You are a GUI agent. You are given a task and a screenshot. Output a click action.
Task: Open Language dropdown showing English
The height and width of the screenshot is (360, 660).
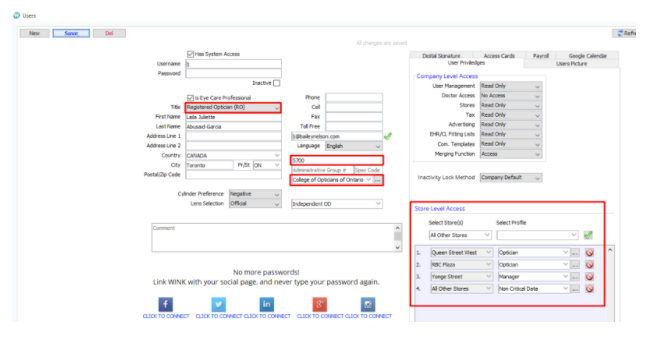tap(354, 146)
